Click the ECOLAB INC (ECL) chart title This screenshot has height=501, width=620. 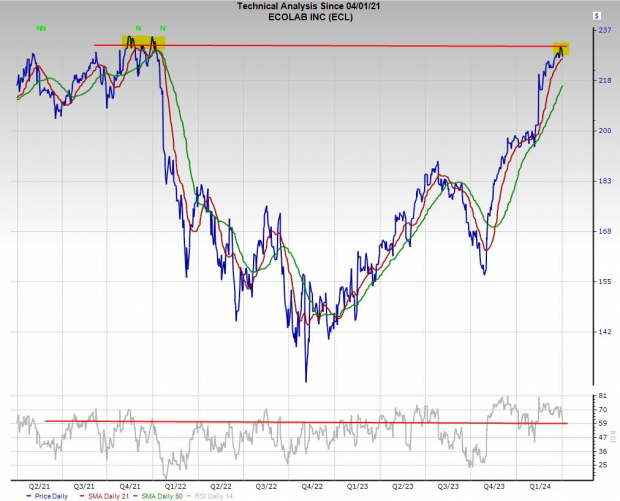[306, 17]
